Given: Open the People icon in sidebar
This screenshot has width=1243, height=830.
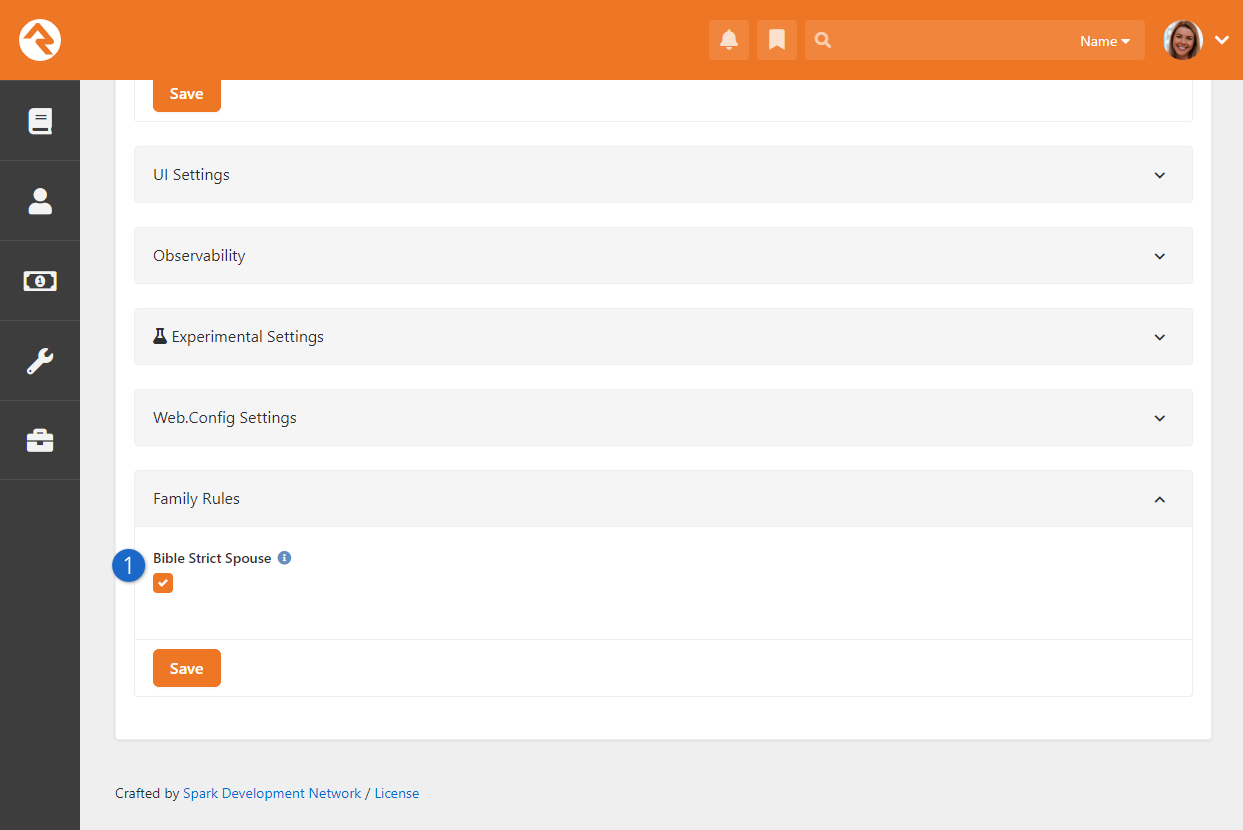Looking at the screenshot, I should [40, 201].
